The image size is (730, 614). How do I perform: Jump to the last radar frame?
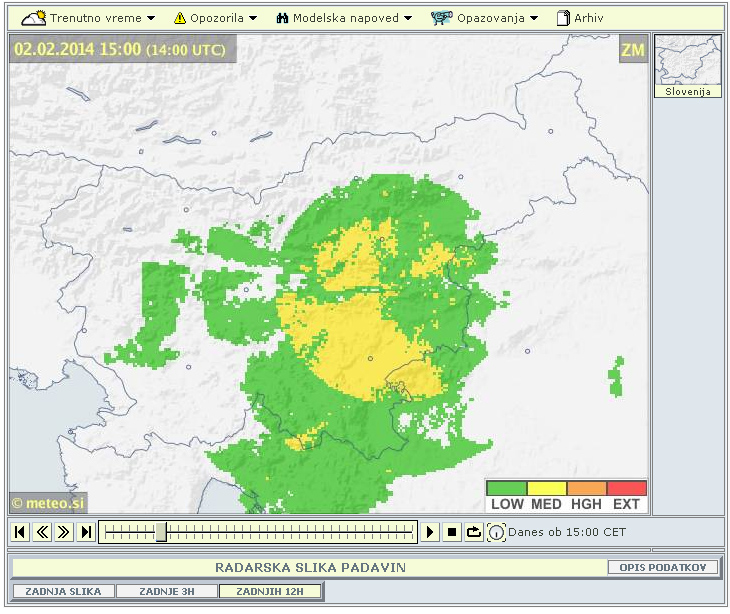click(x=86, y=532)
